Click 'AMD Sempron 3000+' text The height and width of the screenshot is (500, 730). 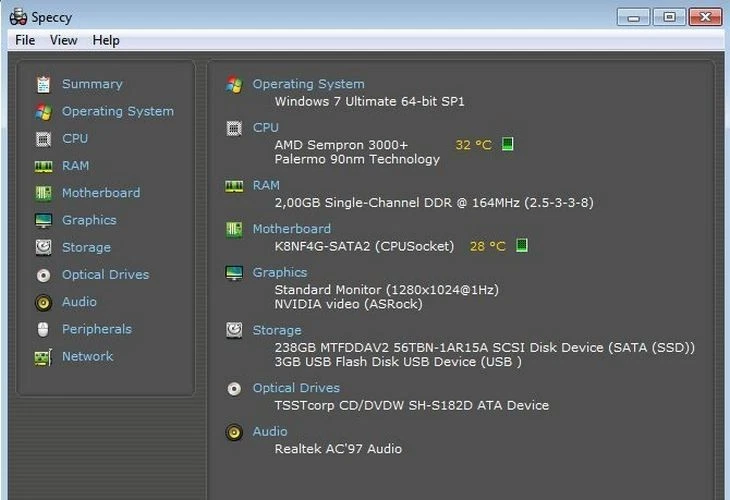(341, 145)
